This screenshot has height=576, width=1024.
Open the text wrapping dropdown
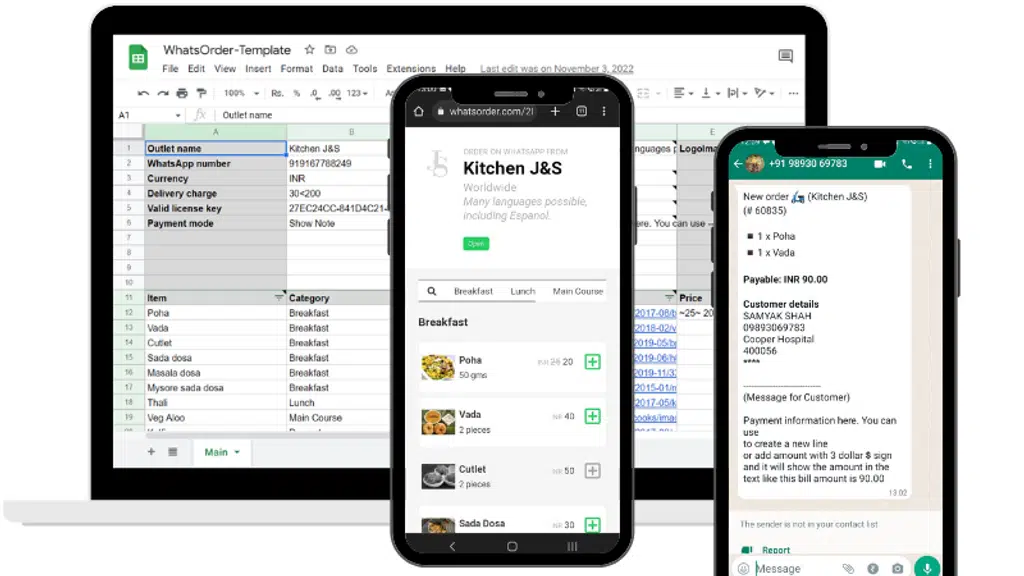(737, 93)
